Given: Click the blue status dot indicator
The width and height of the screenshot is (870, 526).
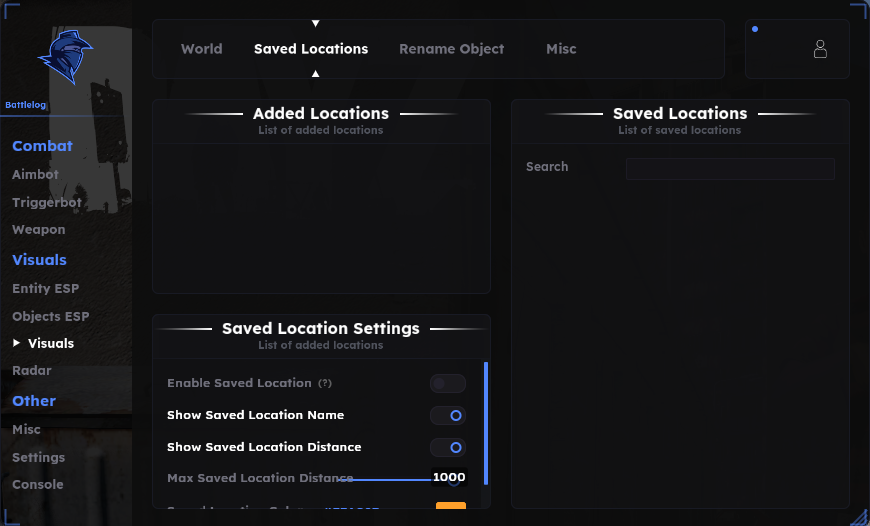Looking at the screenshot, I should 755,29.
